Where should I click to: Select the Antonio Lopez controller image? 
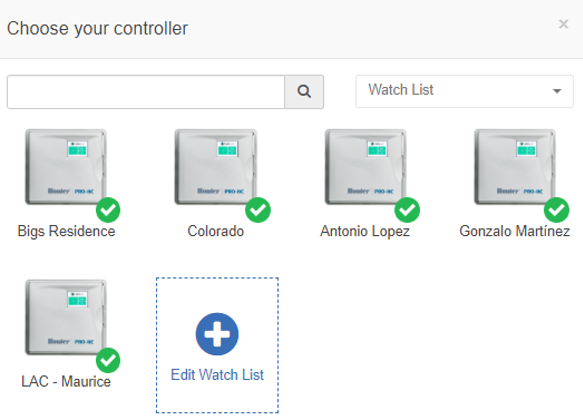(365, 167)
